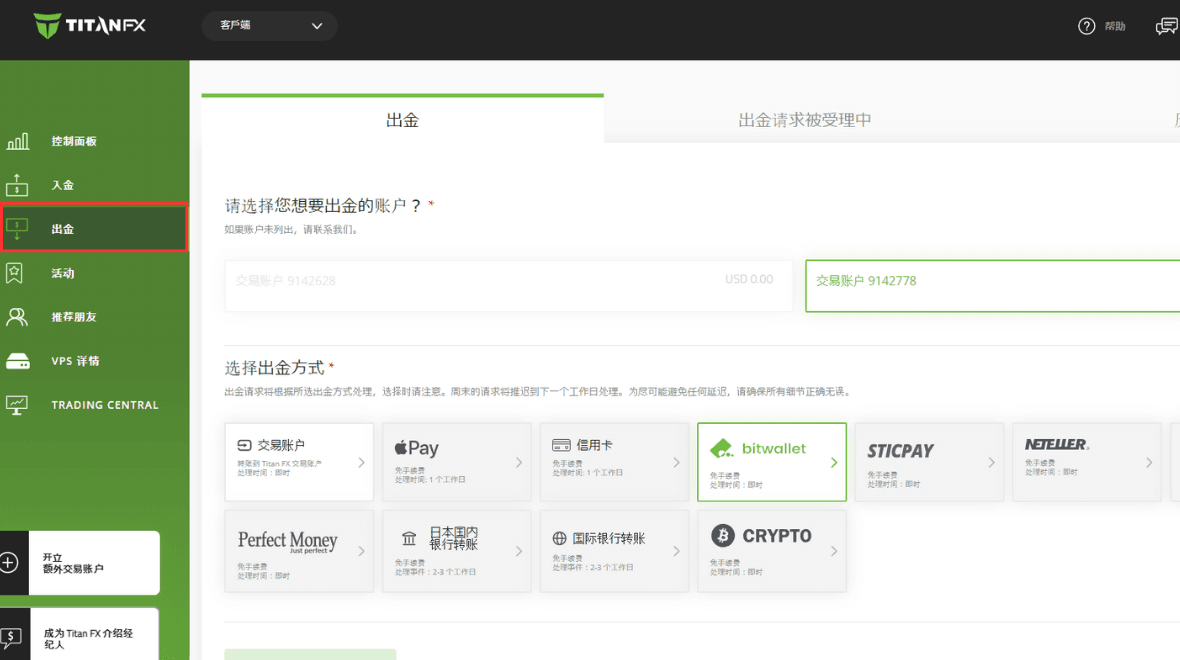Click the chevron on Apple Pay option
Image resolution: width=1180 pixels, height=660 pixels.
tap(519, 463)
